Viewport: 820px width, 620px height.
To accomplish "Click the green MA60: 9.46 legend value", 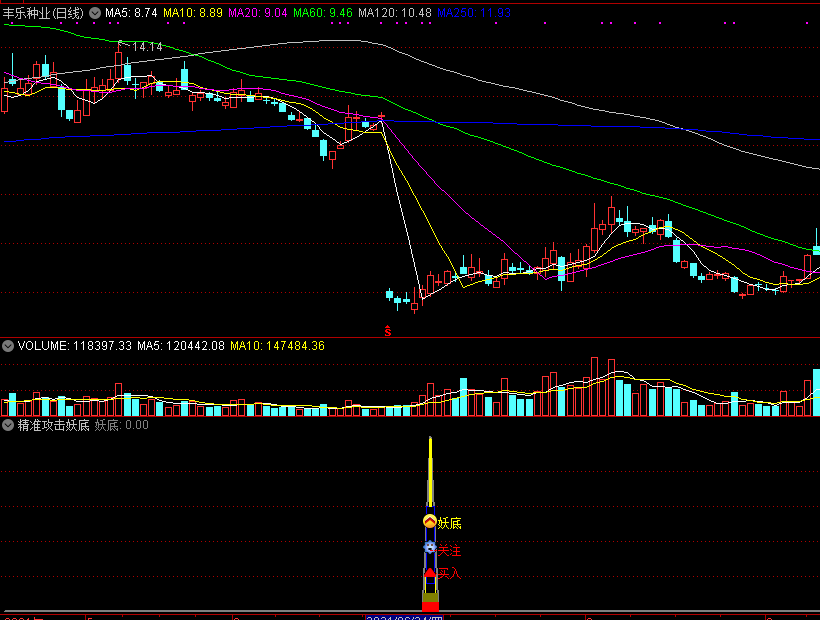I will 323,13.
